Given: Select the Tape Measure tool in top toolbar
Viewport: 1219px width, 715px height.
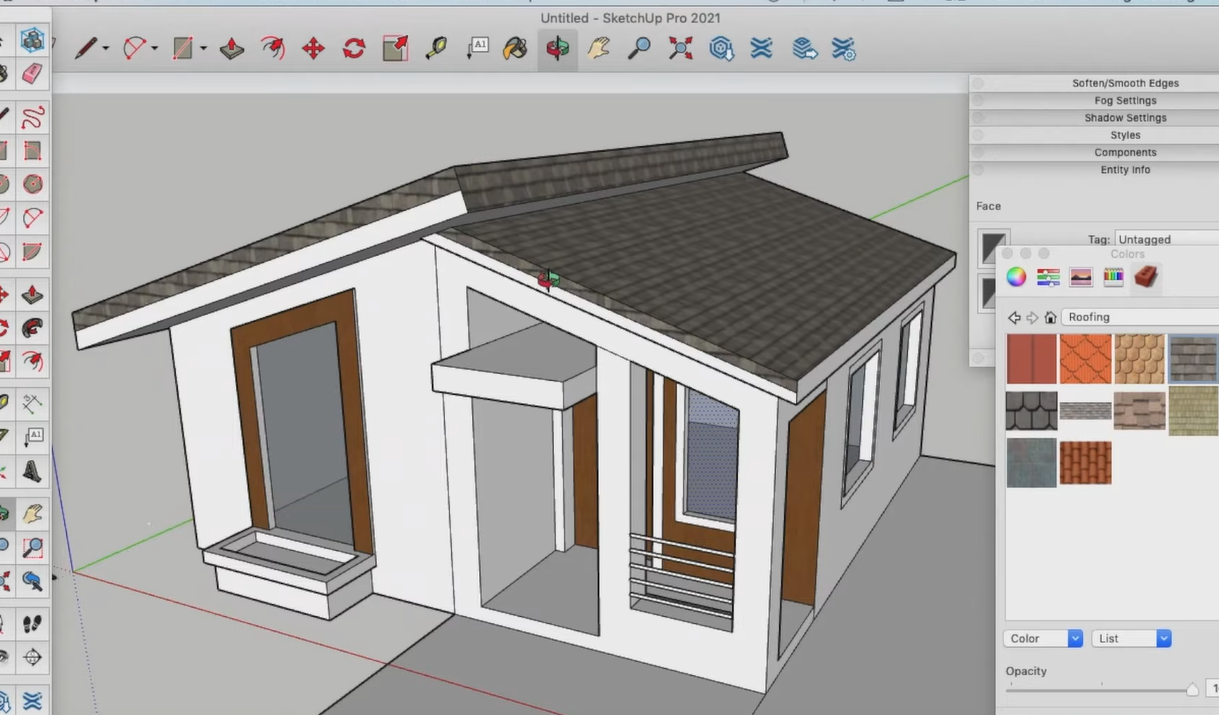Looking at the screenshot, I should coord(436,48).
